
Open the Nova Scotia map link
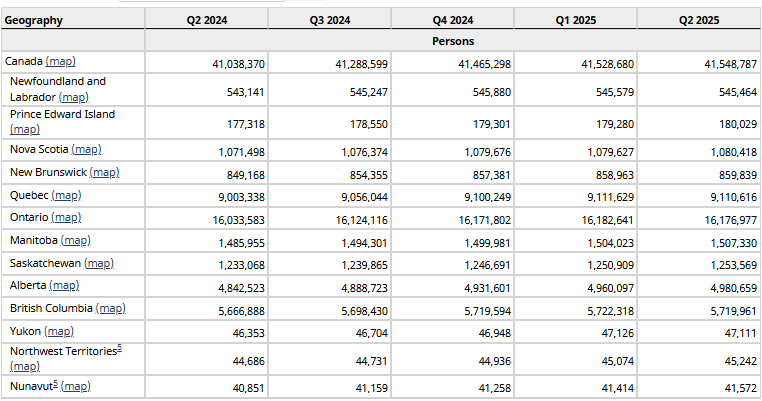(x=87, y=150)
